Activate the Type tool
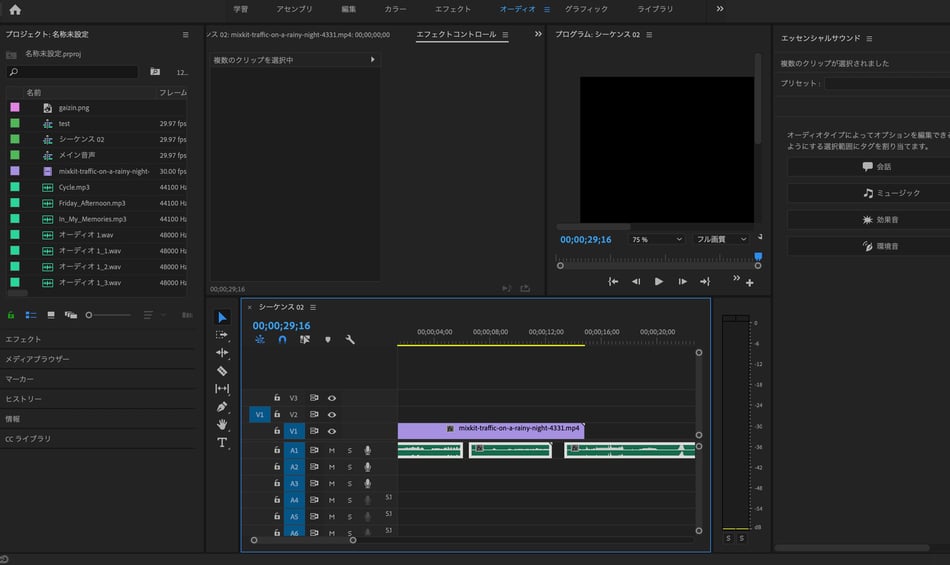 click(x=222, y=442)
